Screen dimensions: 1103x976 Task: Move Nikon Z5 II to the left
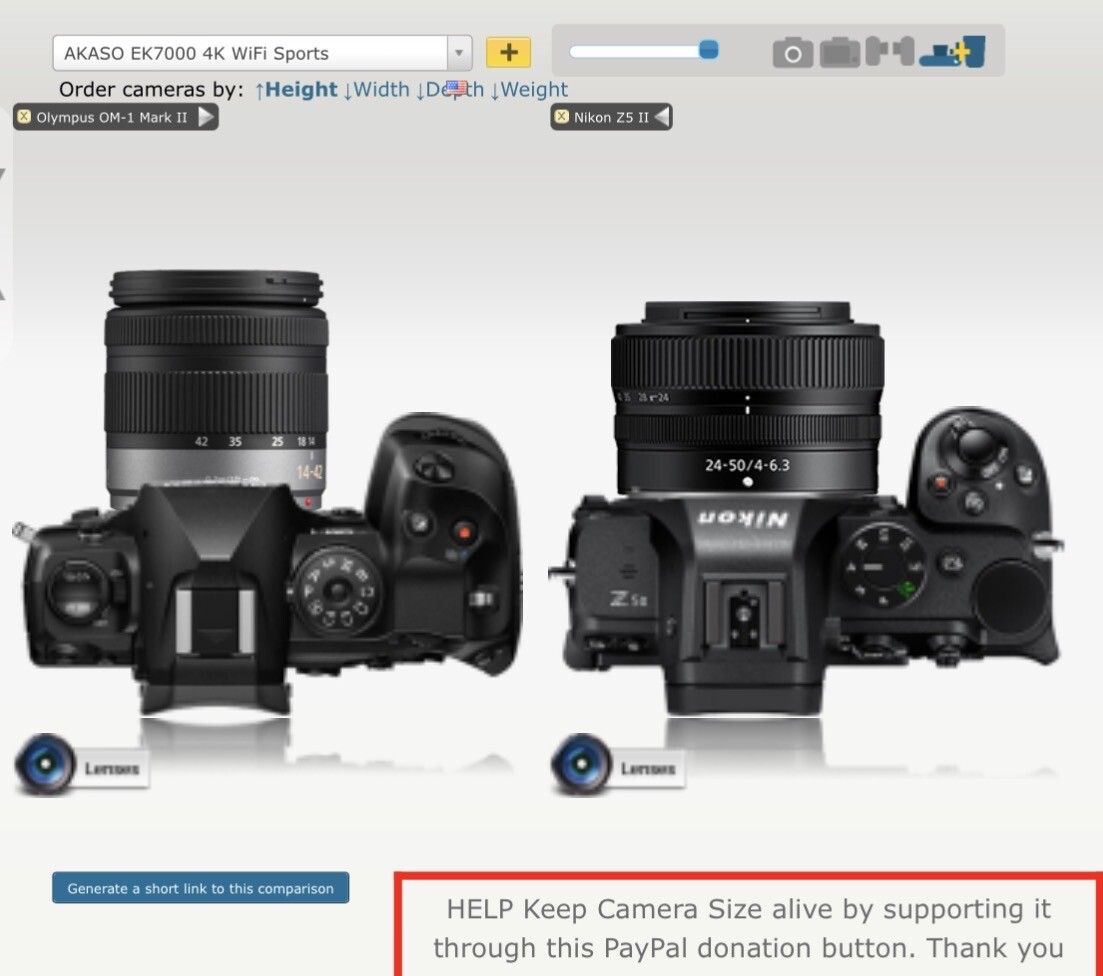pos(661,117)
